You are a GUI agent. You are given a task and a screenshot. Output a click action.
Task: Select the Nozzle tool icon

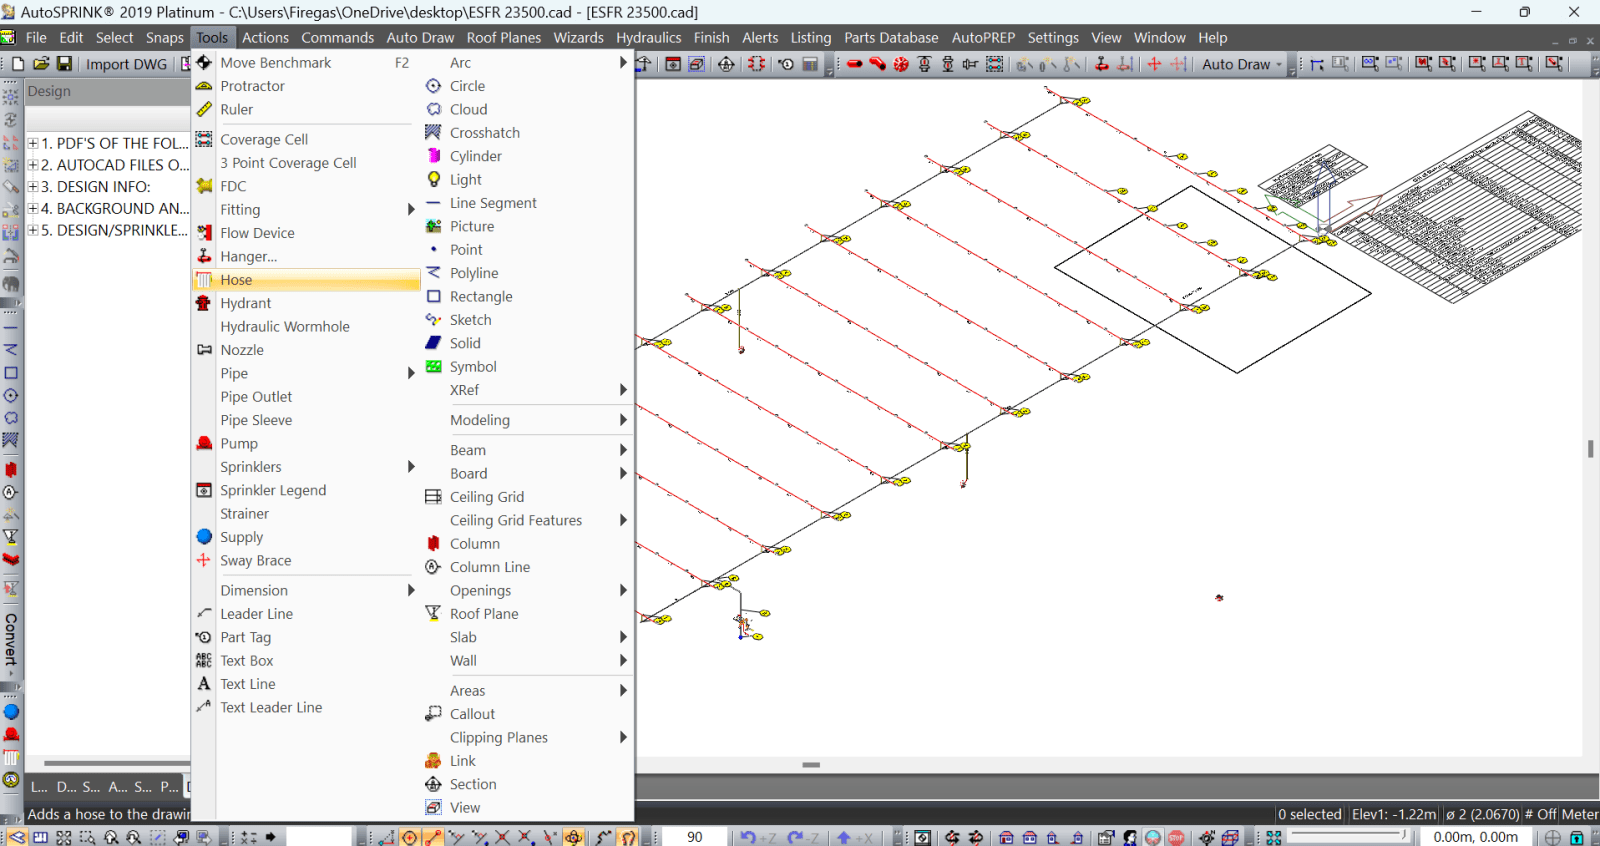(x=204, y=350)
